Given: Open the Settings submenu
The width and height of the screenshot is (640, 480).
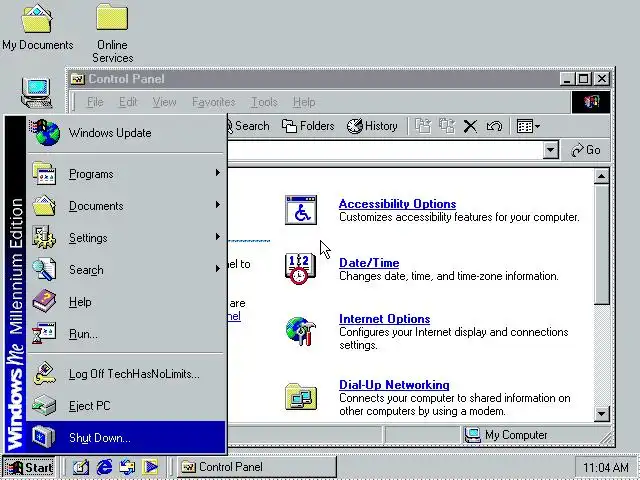Looking at the screenshot, I should [126, 238].
